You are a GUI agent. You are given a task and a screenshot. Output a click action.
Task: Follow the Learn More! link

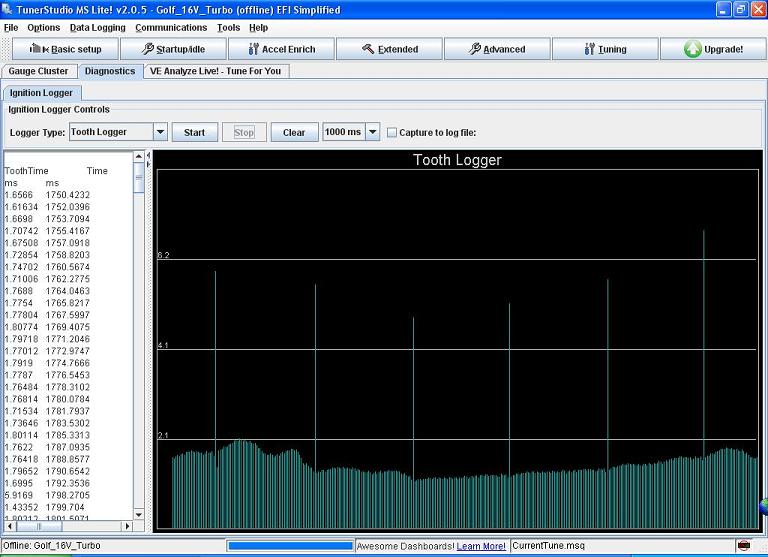tap(481, 546)
